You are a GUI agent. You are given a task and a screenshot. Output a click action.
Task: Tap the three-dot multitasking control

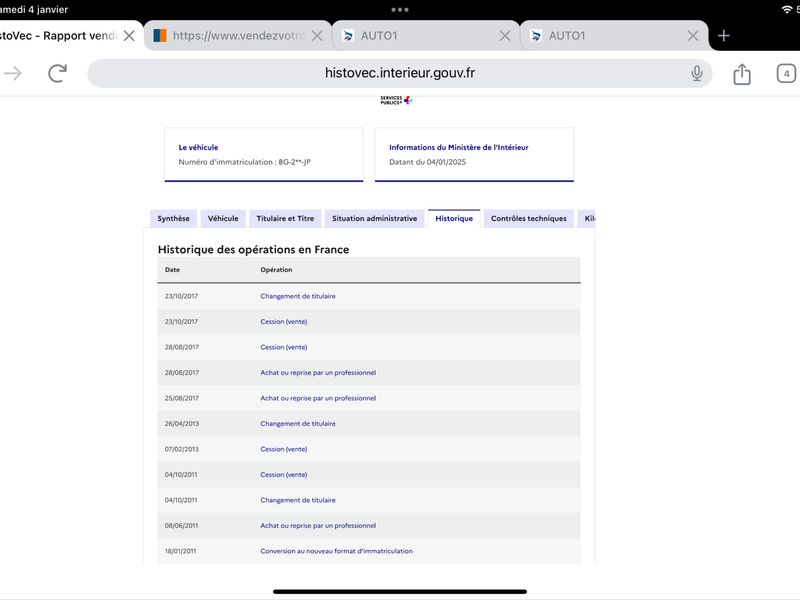[399, 9]
